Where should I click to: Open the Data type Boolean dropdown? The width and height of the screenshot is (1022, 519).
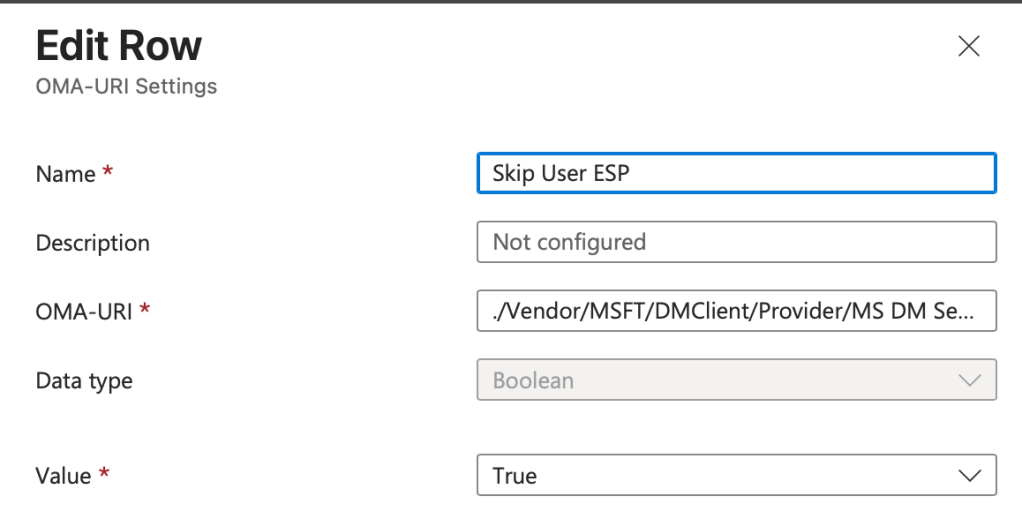tap(736, 381)
